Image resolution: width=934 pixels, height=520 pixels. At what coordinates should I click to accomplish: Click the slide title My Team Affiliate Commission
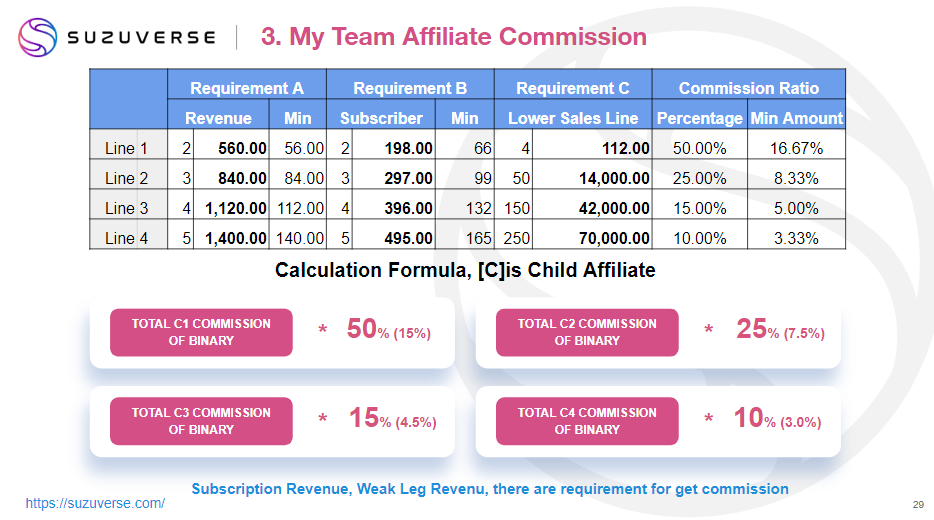[453, 37]
